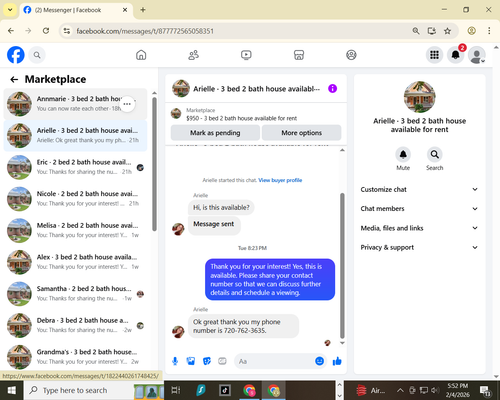Open the Facebook menu grid icon
The image size is (500, 400).
click(434, 55)
